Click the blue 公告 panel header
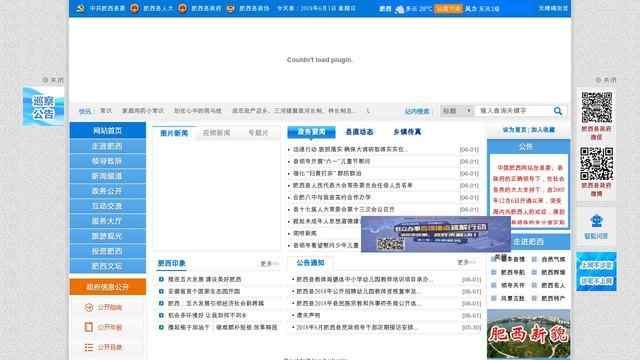The image size is (640, 360). point(529,147)
